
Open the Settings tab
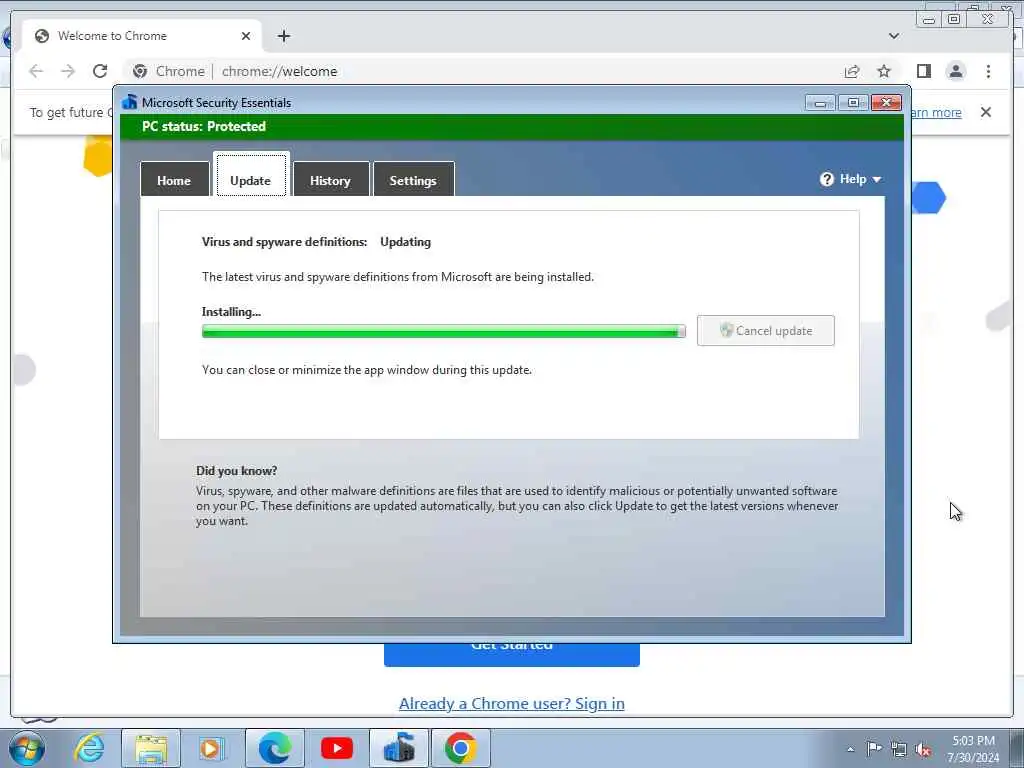coord(413,180)
